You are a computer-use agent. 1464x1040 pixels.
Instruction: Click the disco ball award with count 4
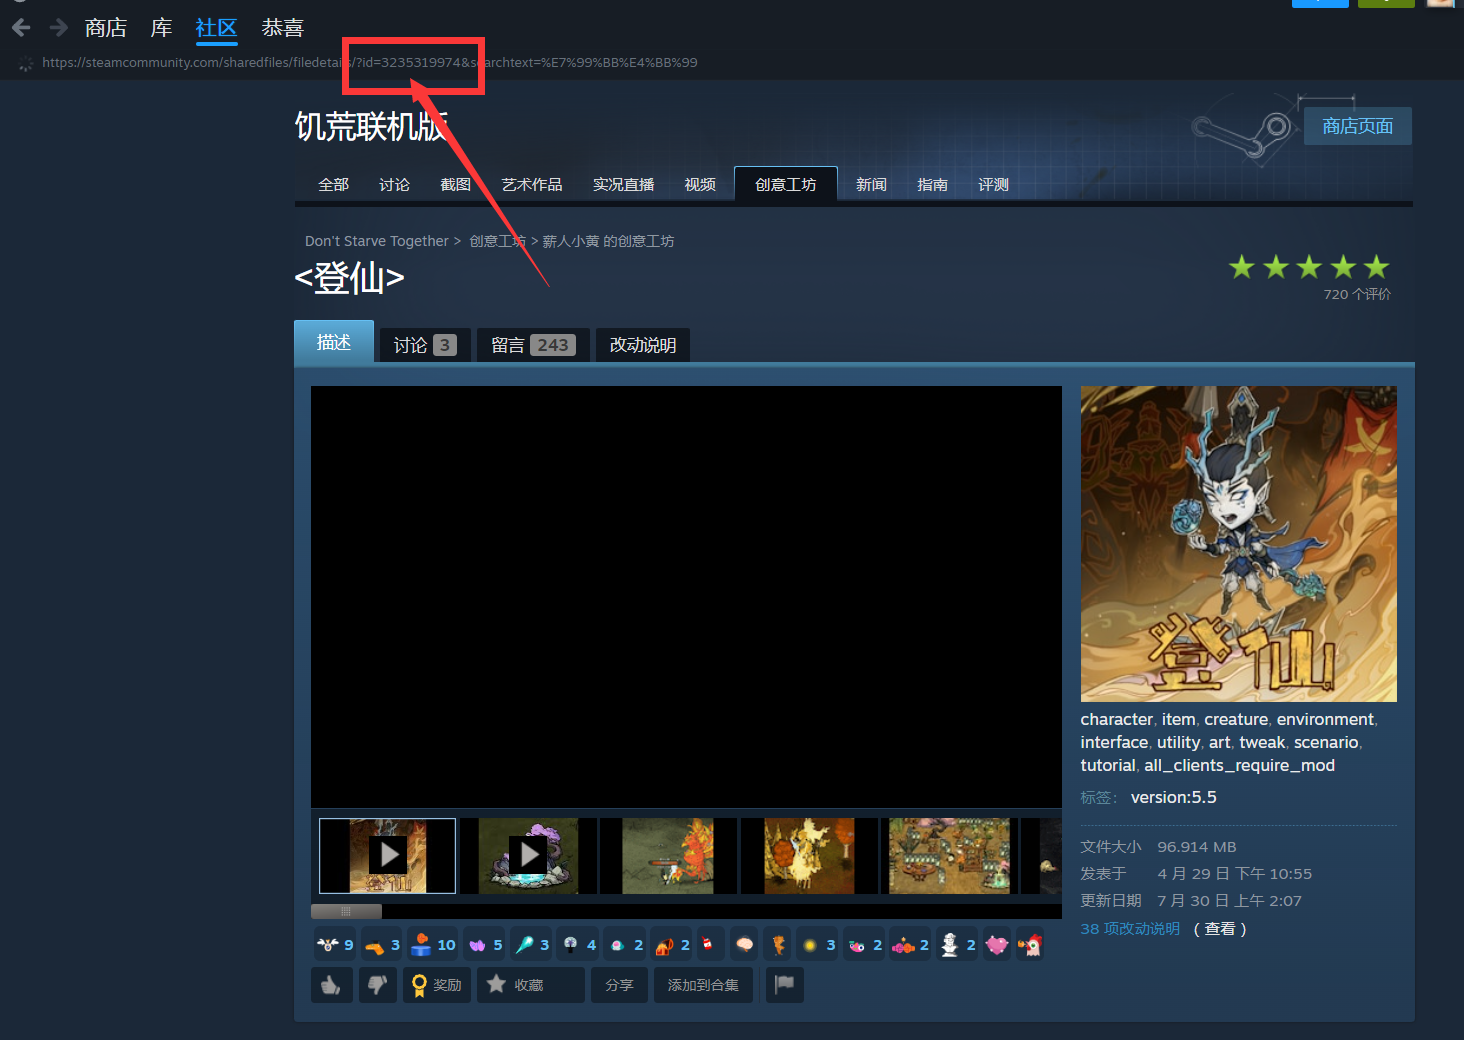(x=579, y=945)
